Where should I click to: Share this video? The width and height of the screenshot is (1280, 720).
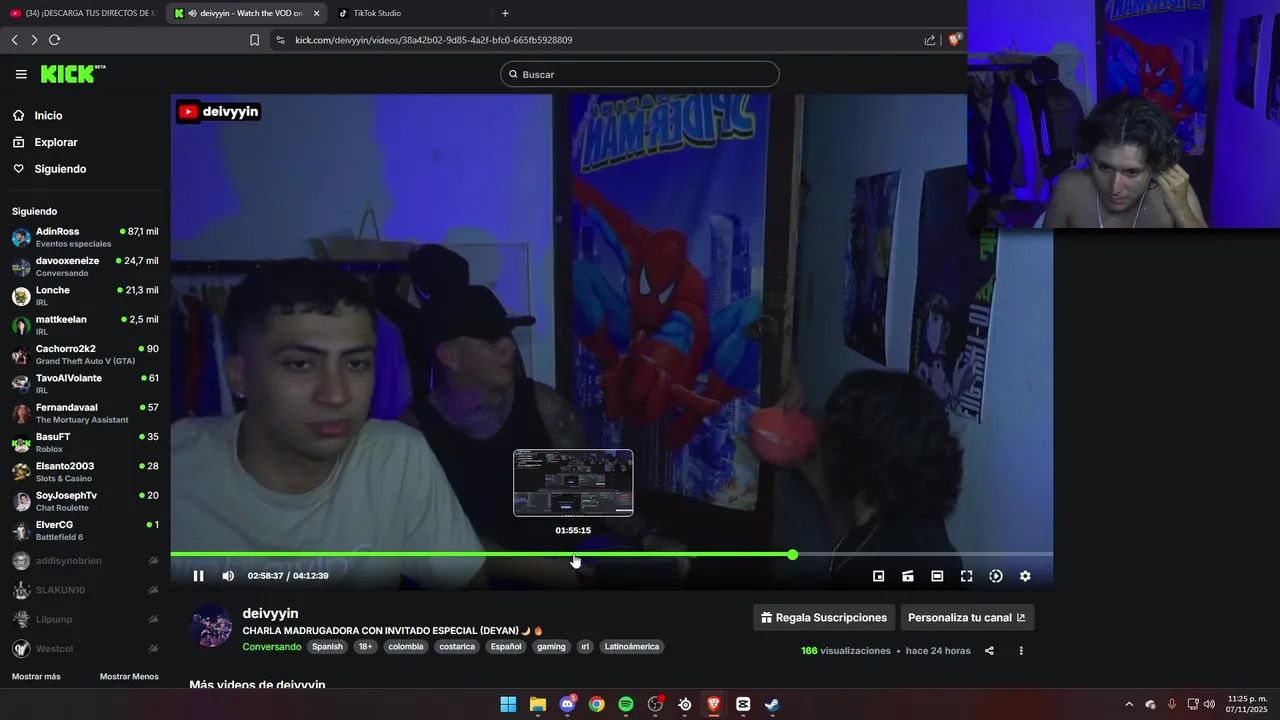click(989, 651)
